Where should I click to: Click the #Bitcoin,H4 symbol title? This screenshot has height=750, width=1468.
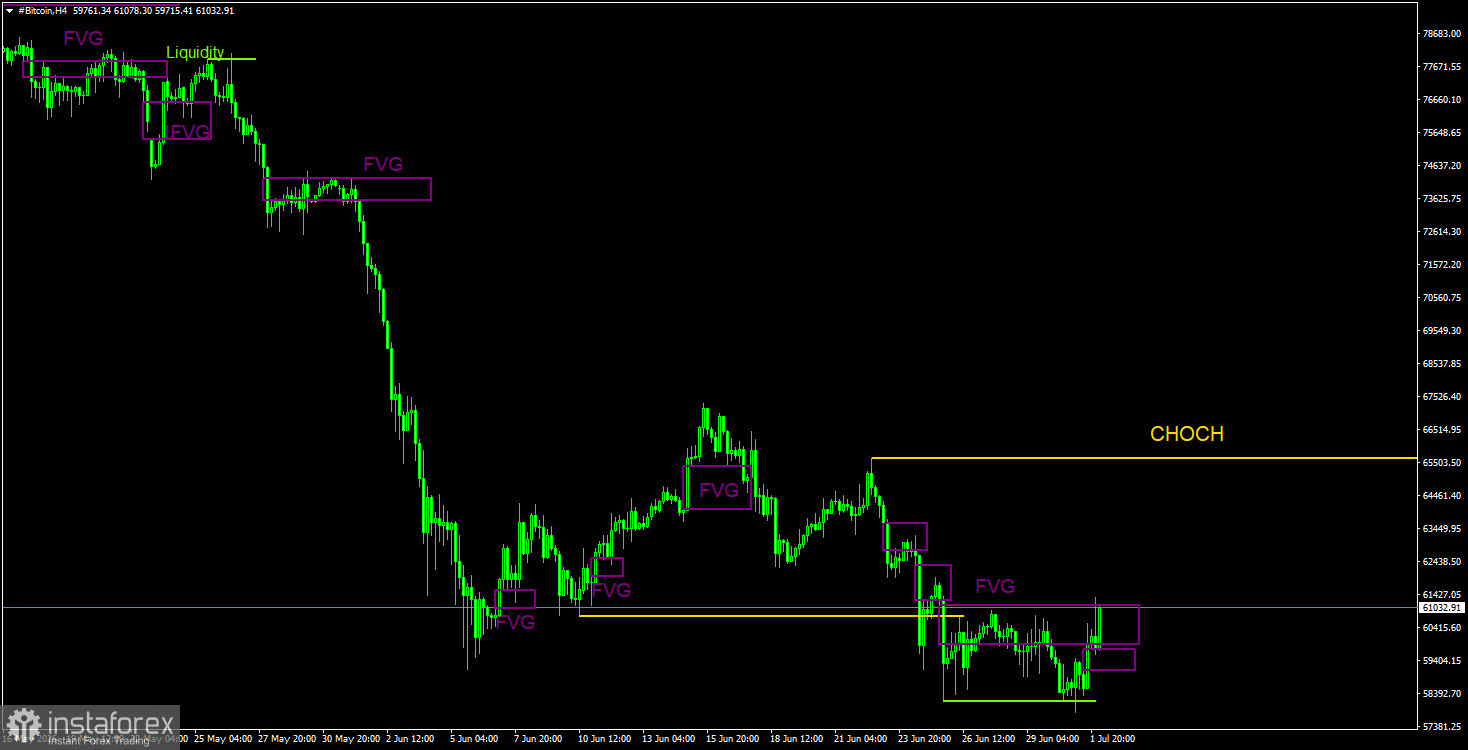pyautogui.click(x=41, y=10)
